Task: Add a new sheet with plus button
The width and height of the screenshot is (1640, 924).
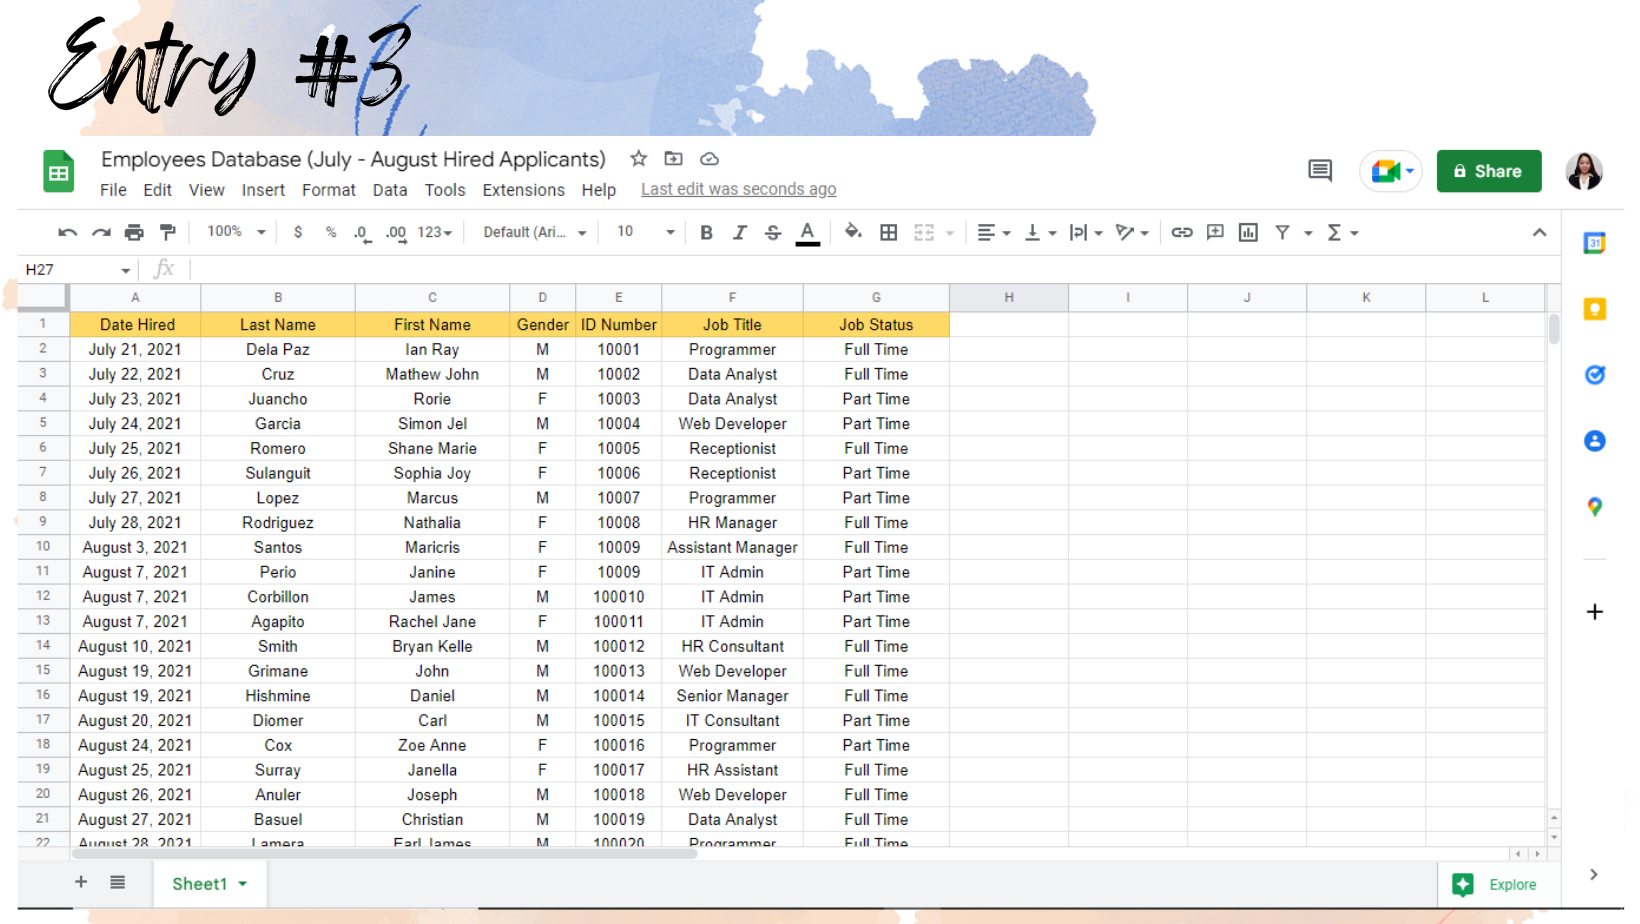Action: (x=81, y=882)
